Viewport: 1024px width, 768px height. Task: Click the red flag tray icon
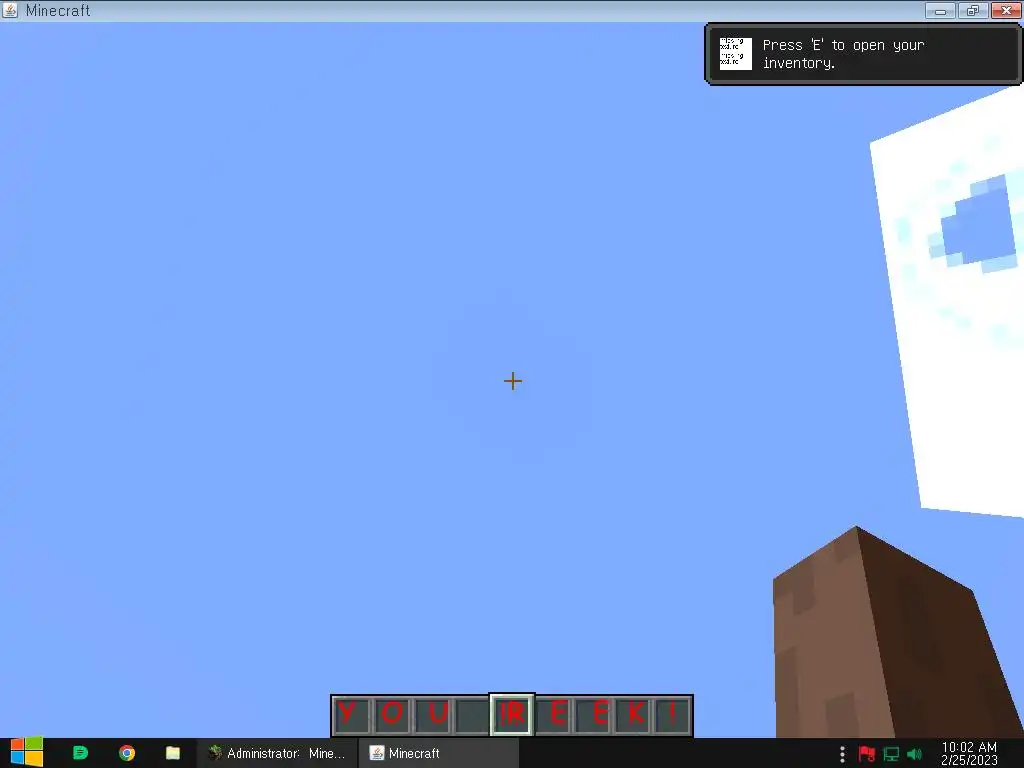pyautogui.click(x=867, y=754)
